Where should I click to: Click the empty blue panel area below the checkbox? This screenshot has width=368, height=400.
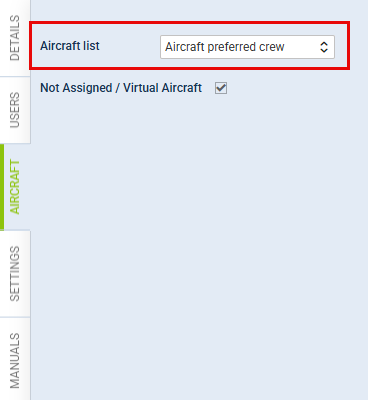[199, 247]
